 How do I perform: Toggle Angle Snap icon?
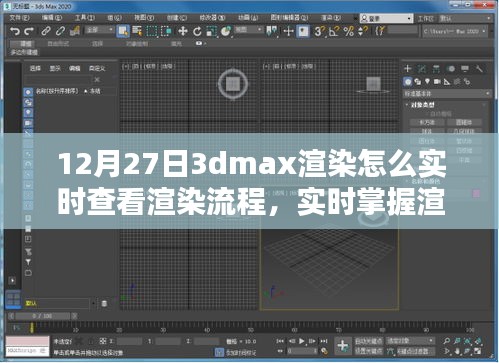click(334, 31)
